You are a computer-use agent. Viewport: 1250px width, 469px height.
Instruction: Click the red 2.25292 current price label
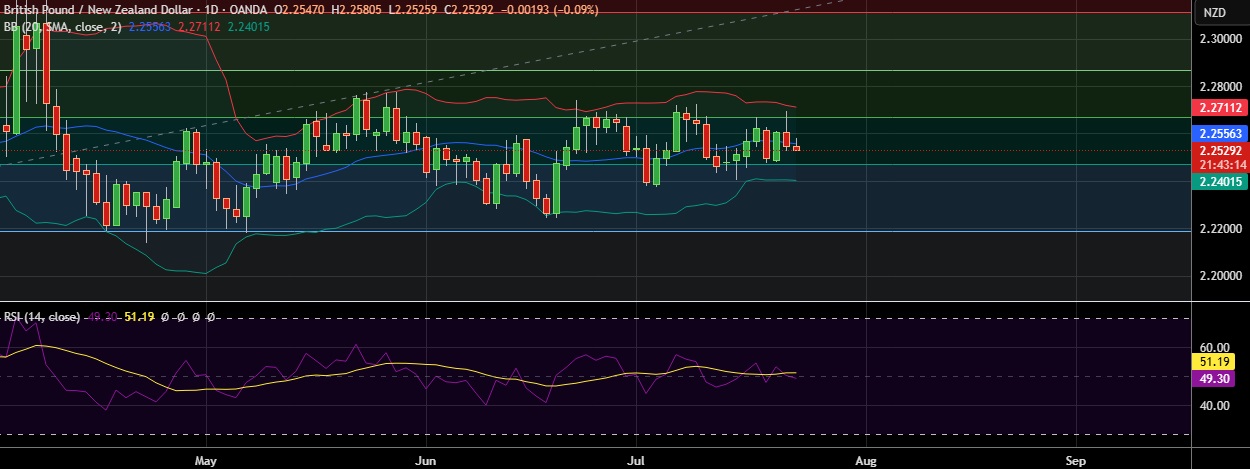click(1221, 151)
